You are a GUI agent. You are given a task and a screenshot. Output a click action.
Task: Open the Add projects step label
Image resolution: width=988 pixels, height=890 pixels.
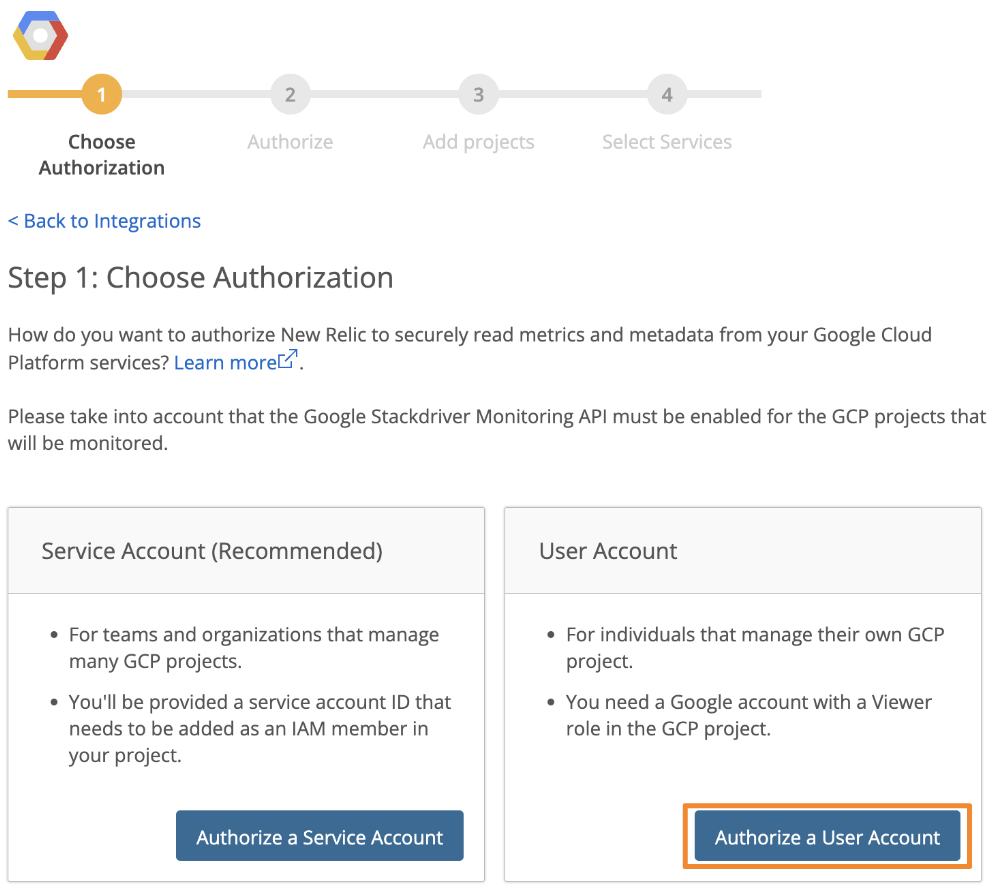click(x=478, y=142)
